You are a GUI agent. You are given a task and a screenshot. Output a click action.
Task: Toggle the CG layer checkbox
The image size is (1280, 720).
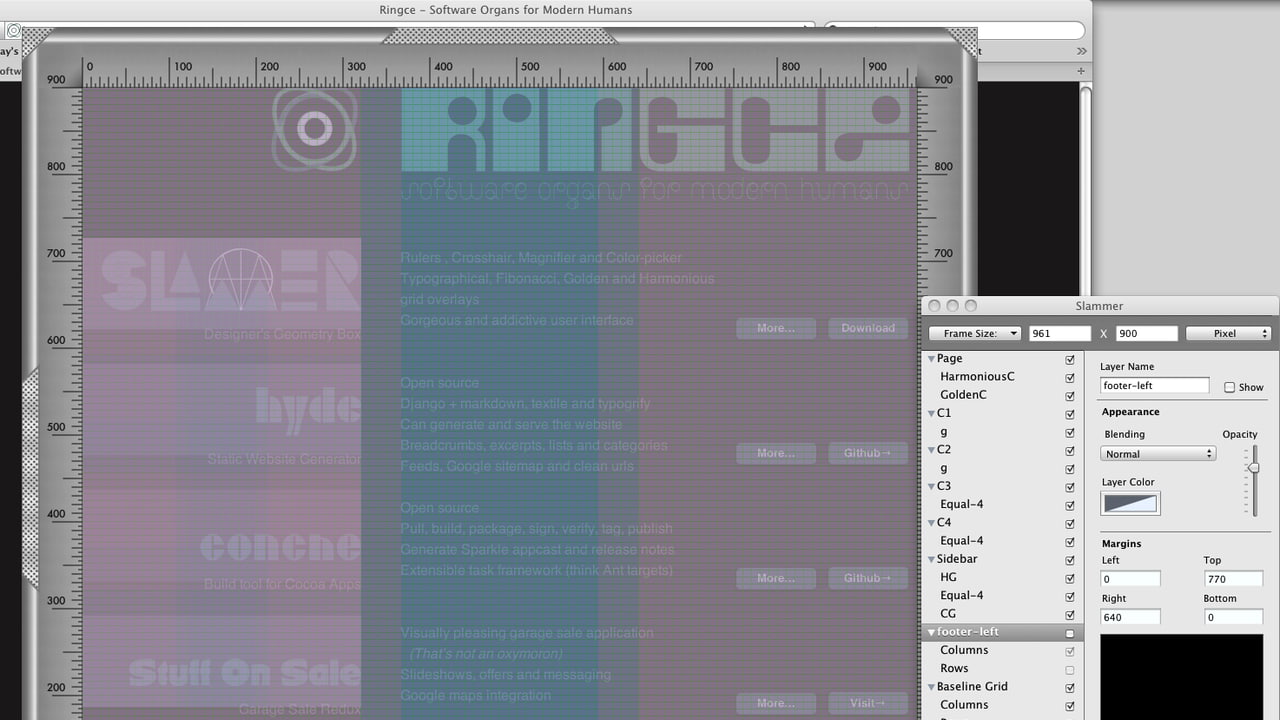coord(1070,615)
